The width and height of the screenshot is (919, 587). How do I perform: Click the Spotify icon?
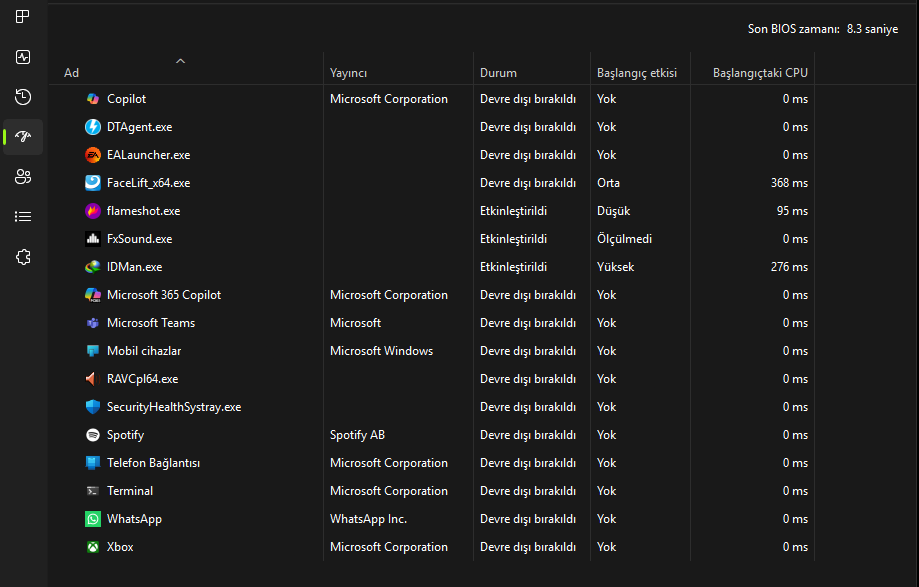(x=93, y=435)
